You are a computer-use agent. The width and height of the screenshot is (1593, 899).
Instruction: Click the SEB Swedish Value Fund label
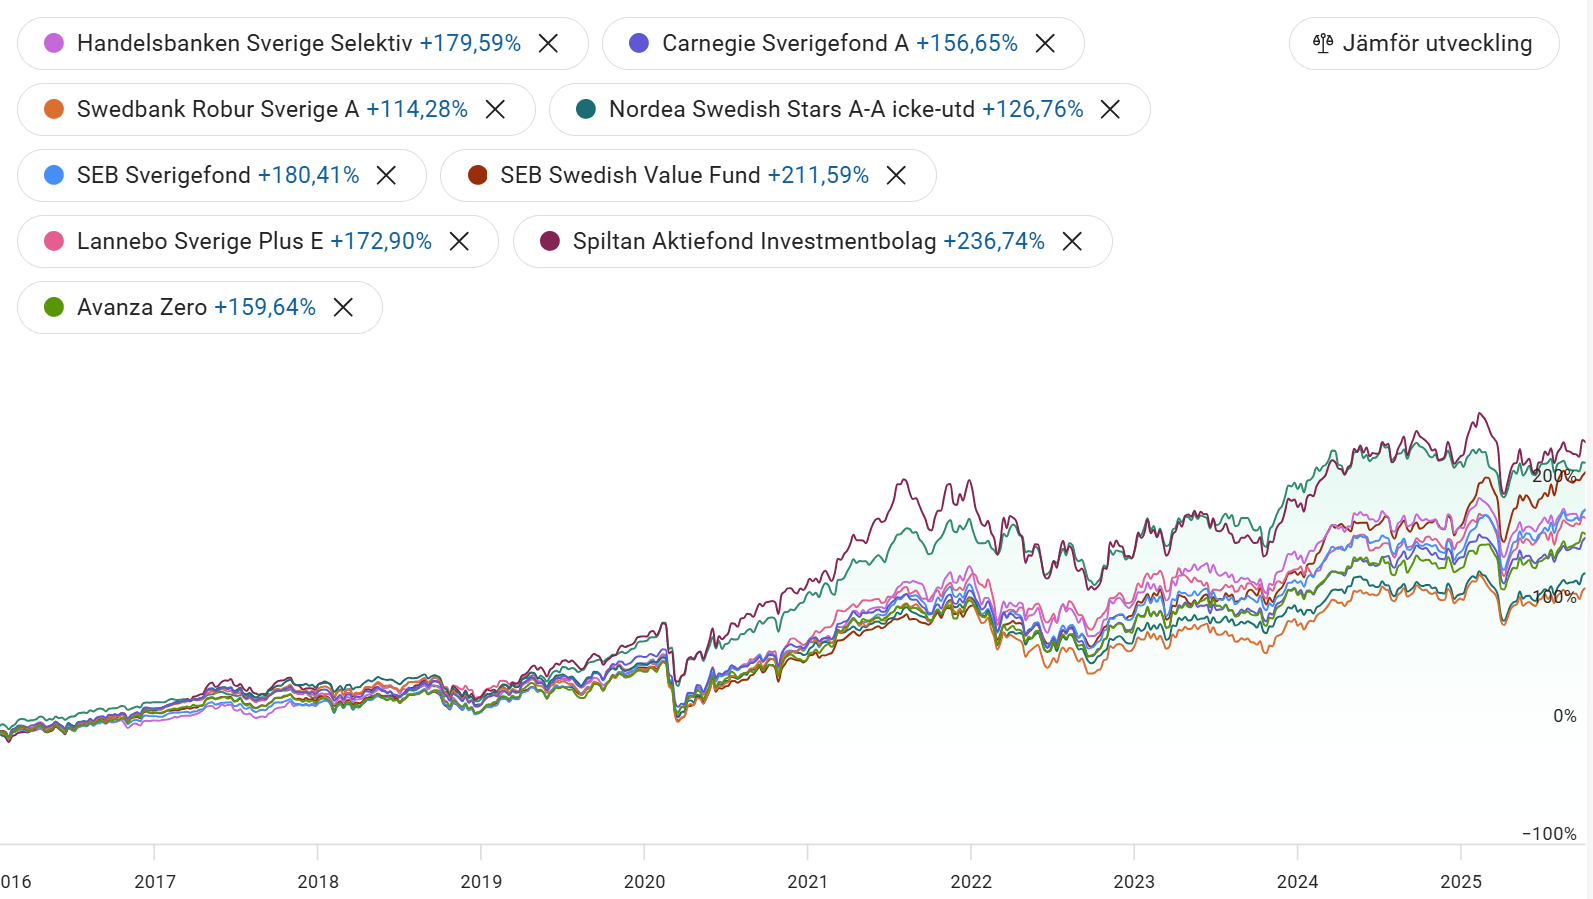pyautogui.click(x=630, y=175)
